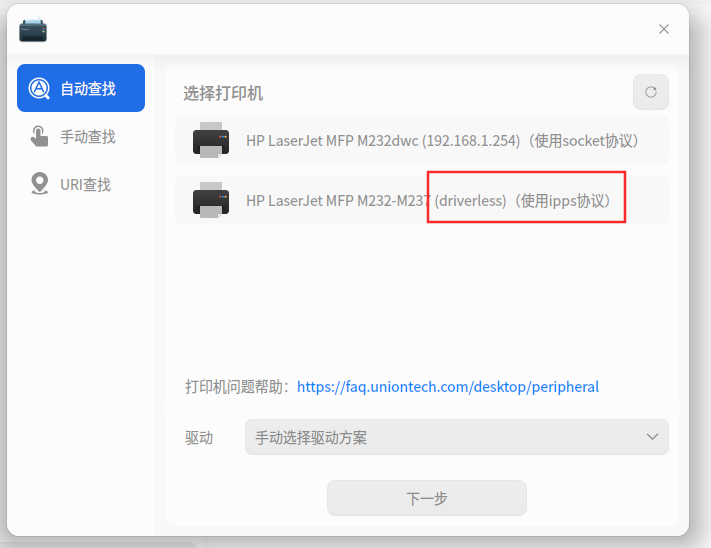
Task: Click the (使用ipps协议) label of the second printer
Action: tap(562, 200)
